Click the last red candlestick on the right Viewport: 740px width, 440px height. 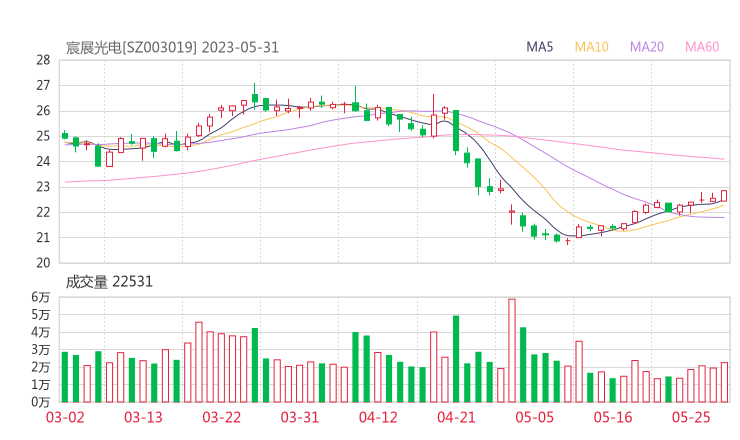click(724, 195)
